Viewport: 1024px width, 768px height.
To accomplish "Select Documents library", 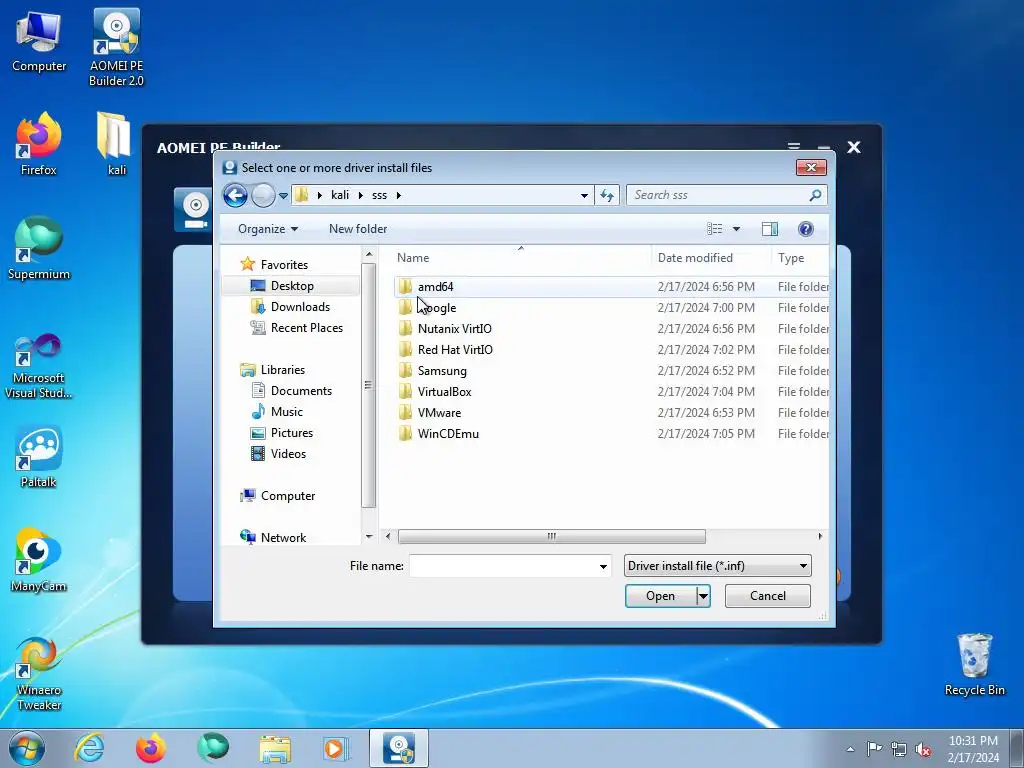I will [301, 391].
